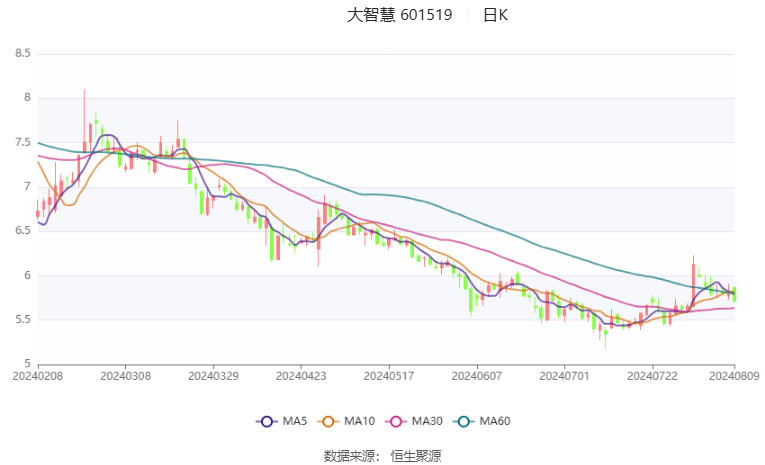This screenshot has width=765, height=465.
Task: Click the 6 y-axis value
Action: [x=27, y=275]
